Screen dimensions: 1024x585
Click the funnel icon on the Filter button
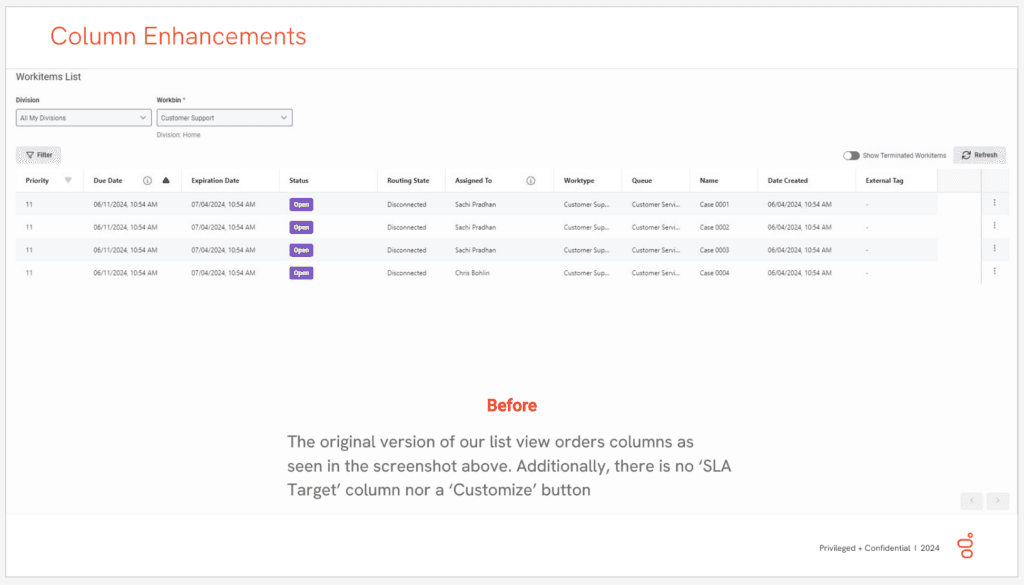point(29,155)
